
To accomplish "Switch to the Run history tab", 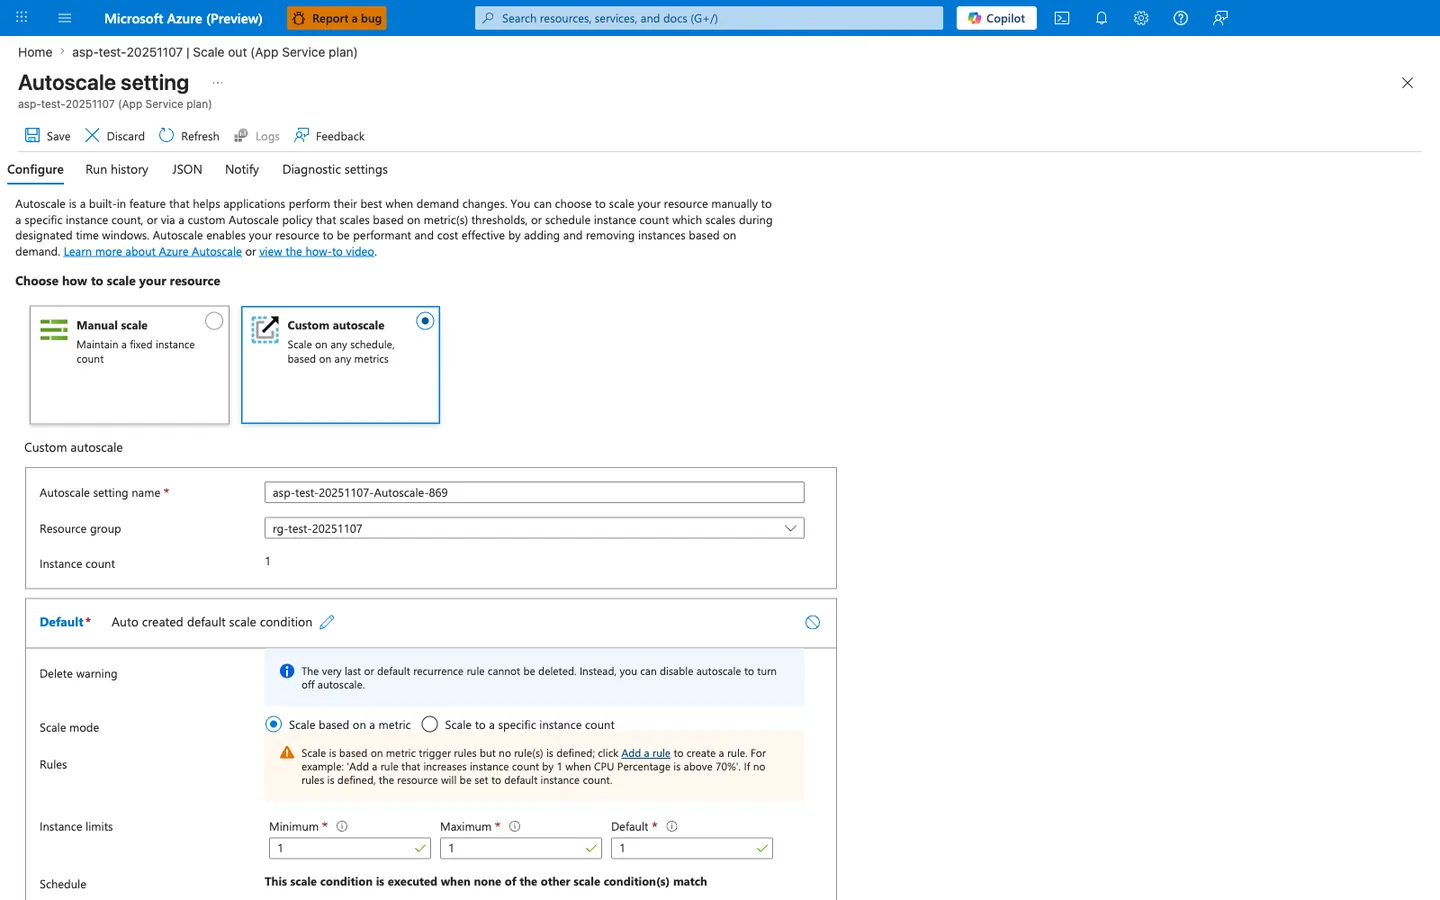I will click(x=117, y=170).
